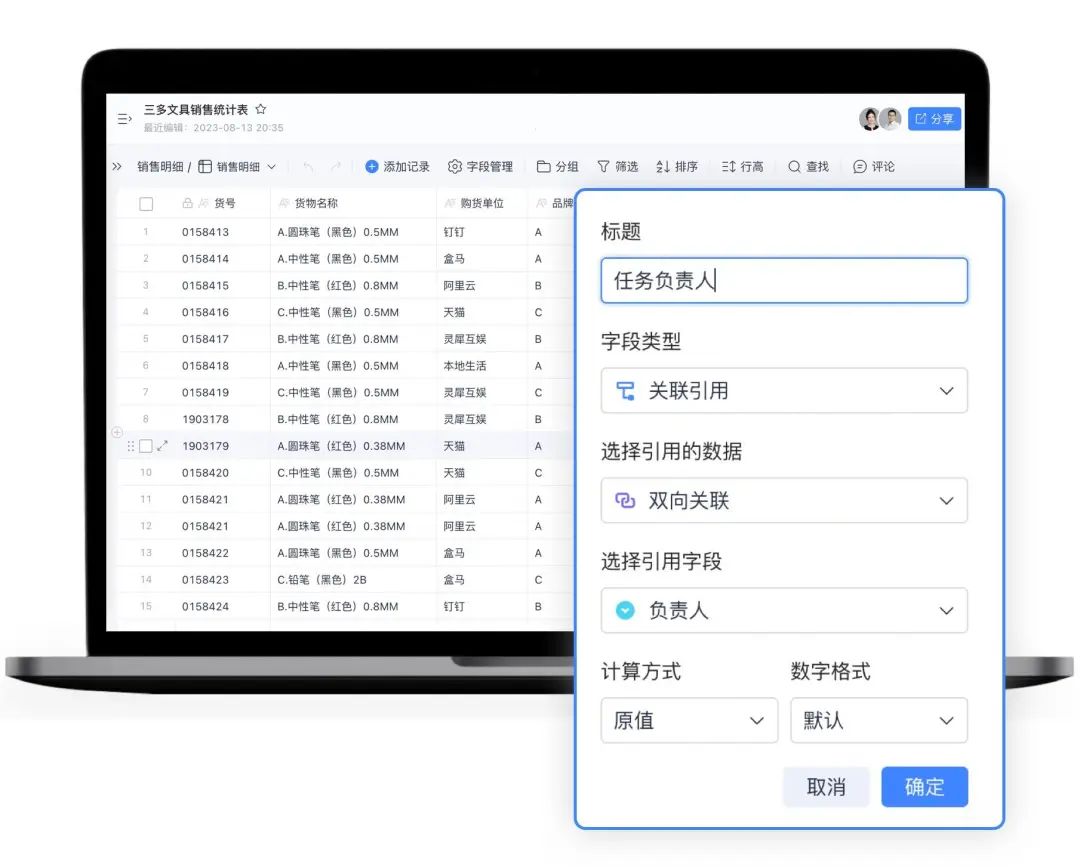Click the 查找 search magnifier
Image resolution: width=1080 pixels, height=867 pixels.
coord(794,167)
